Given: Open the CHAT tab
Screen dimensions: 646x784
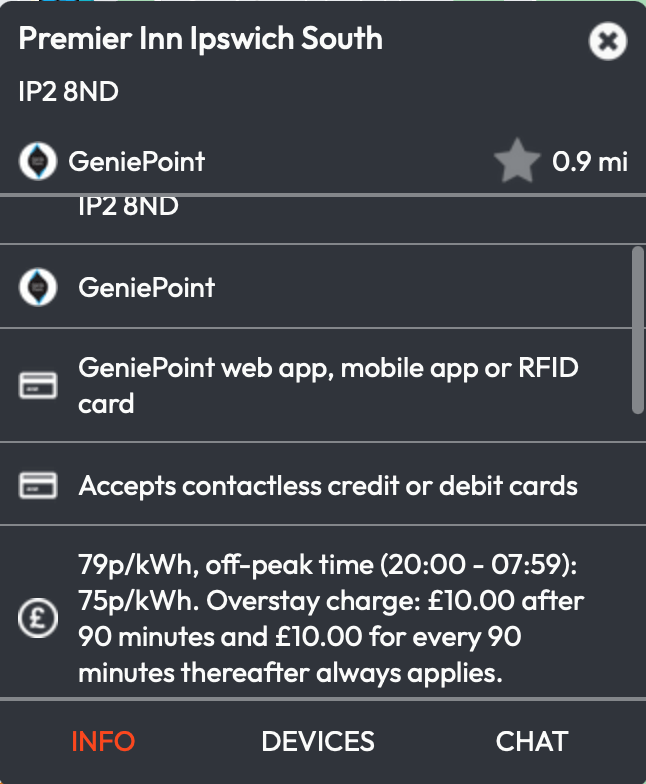Looking at the screenshot, I should coord(532,741).
